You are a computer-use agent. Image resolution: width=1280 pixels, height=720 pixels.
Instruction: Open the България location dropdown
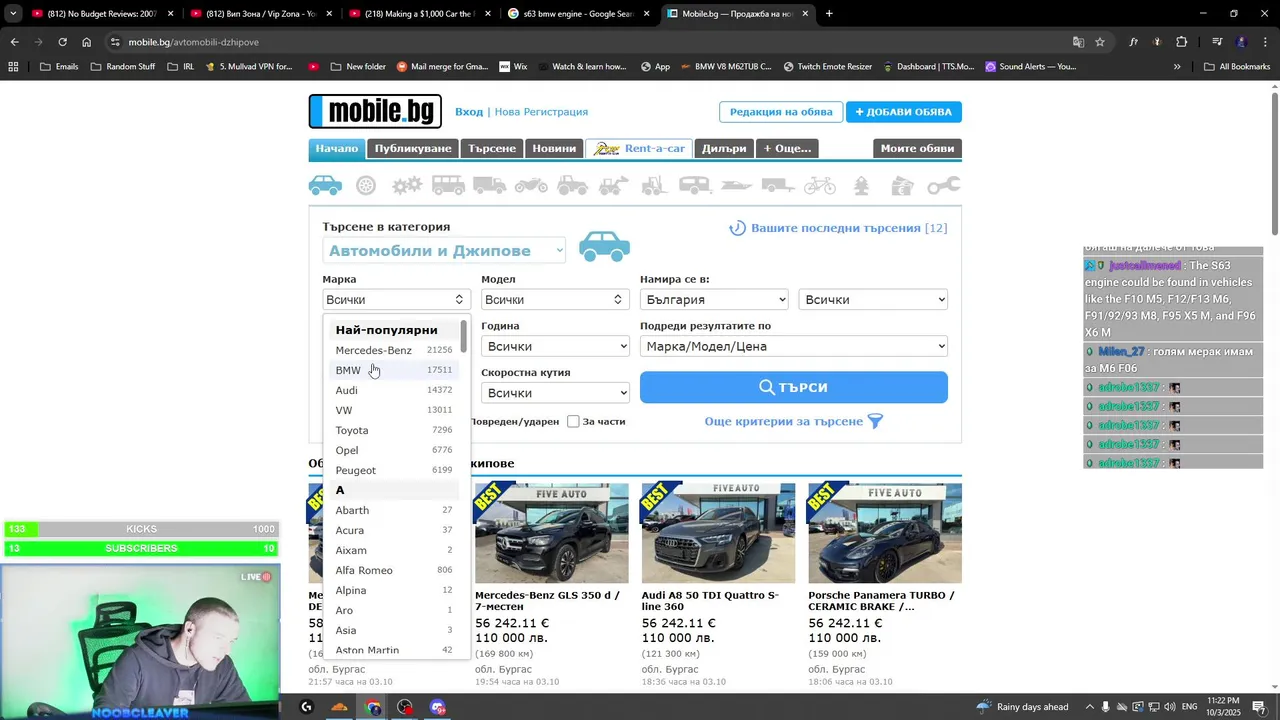[x=714, y=299]
